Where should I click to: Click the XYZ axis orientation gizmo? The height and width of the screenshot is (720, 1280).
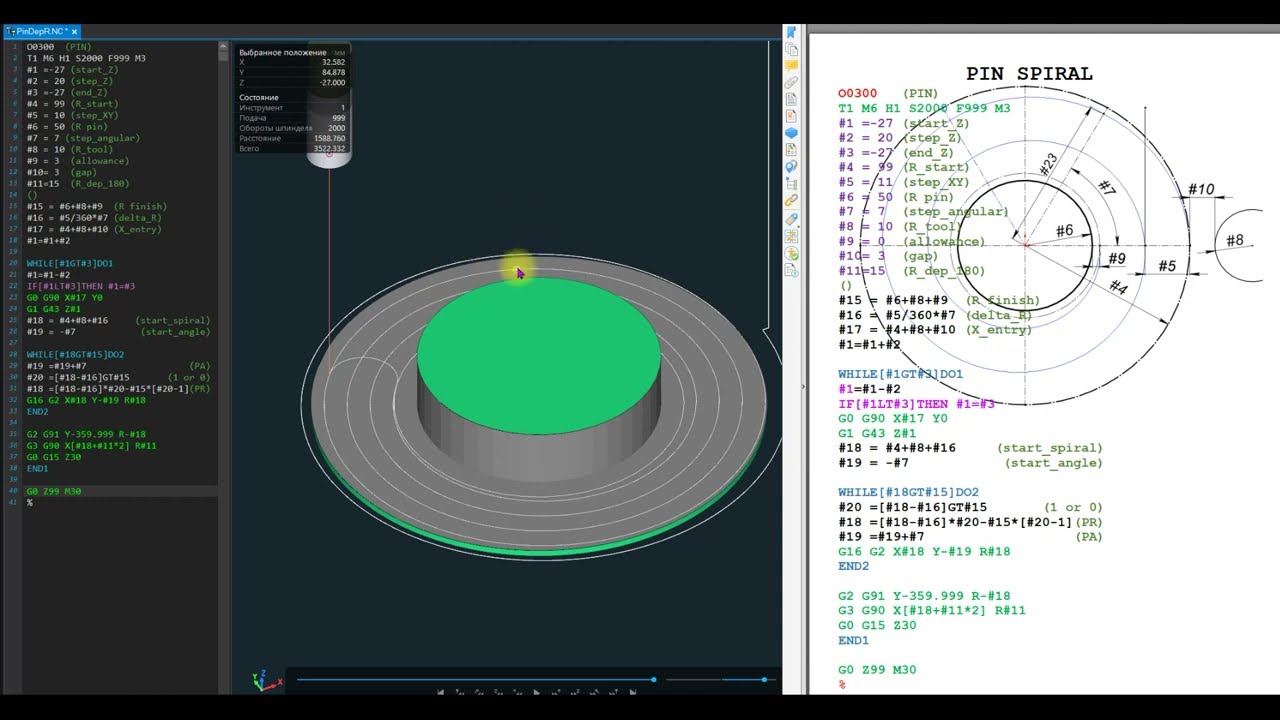(x=265, y=680)
